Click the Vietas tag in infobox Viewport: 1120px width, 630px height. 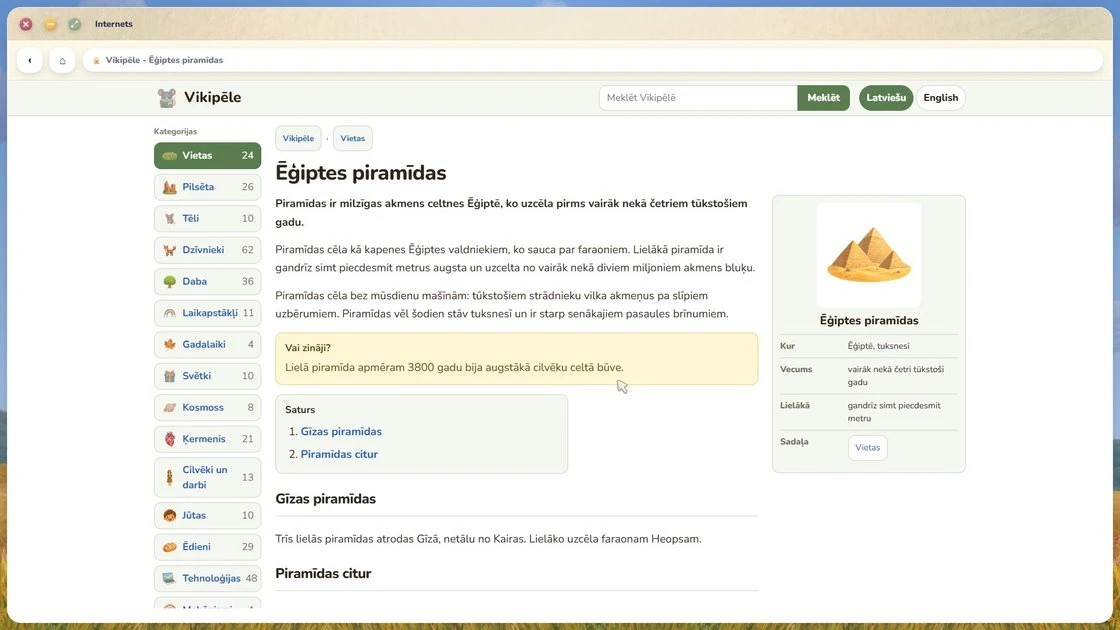click(x=867, y=448)
